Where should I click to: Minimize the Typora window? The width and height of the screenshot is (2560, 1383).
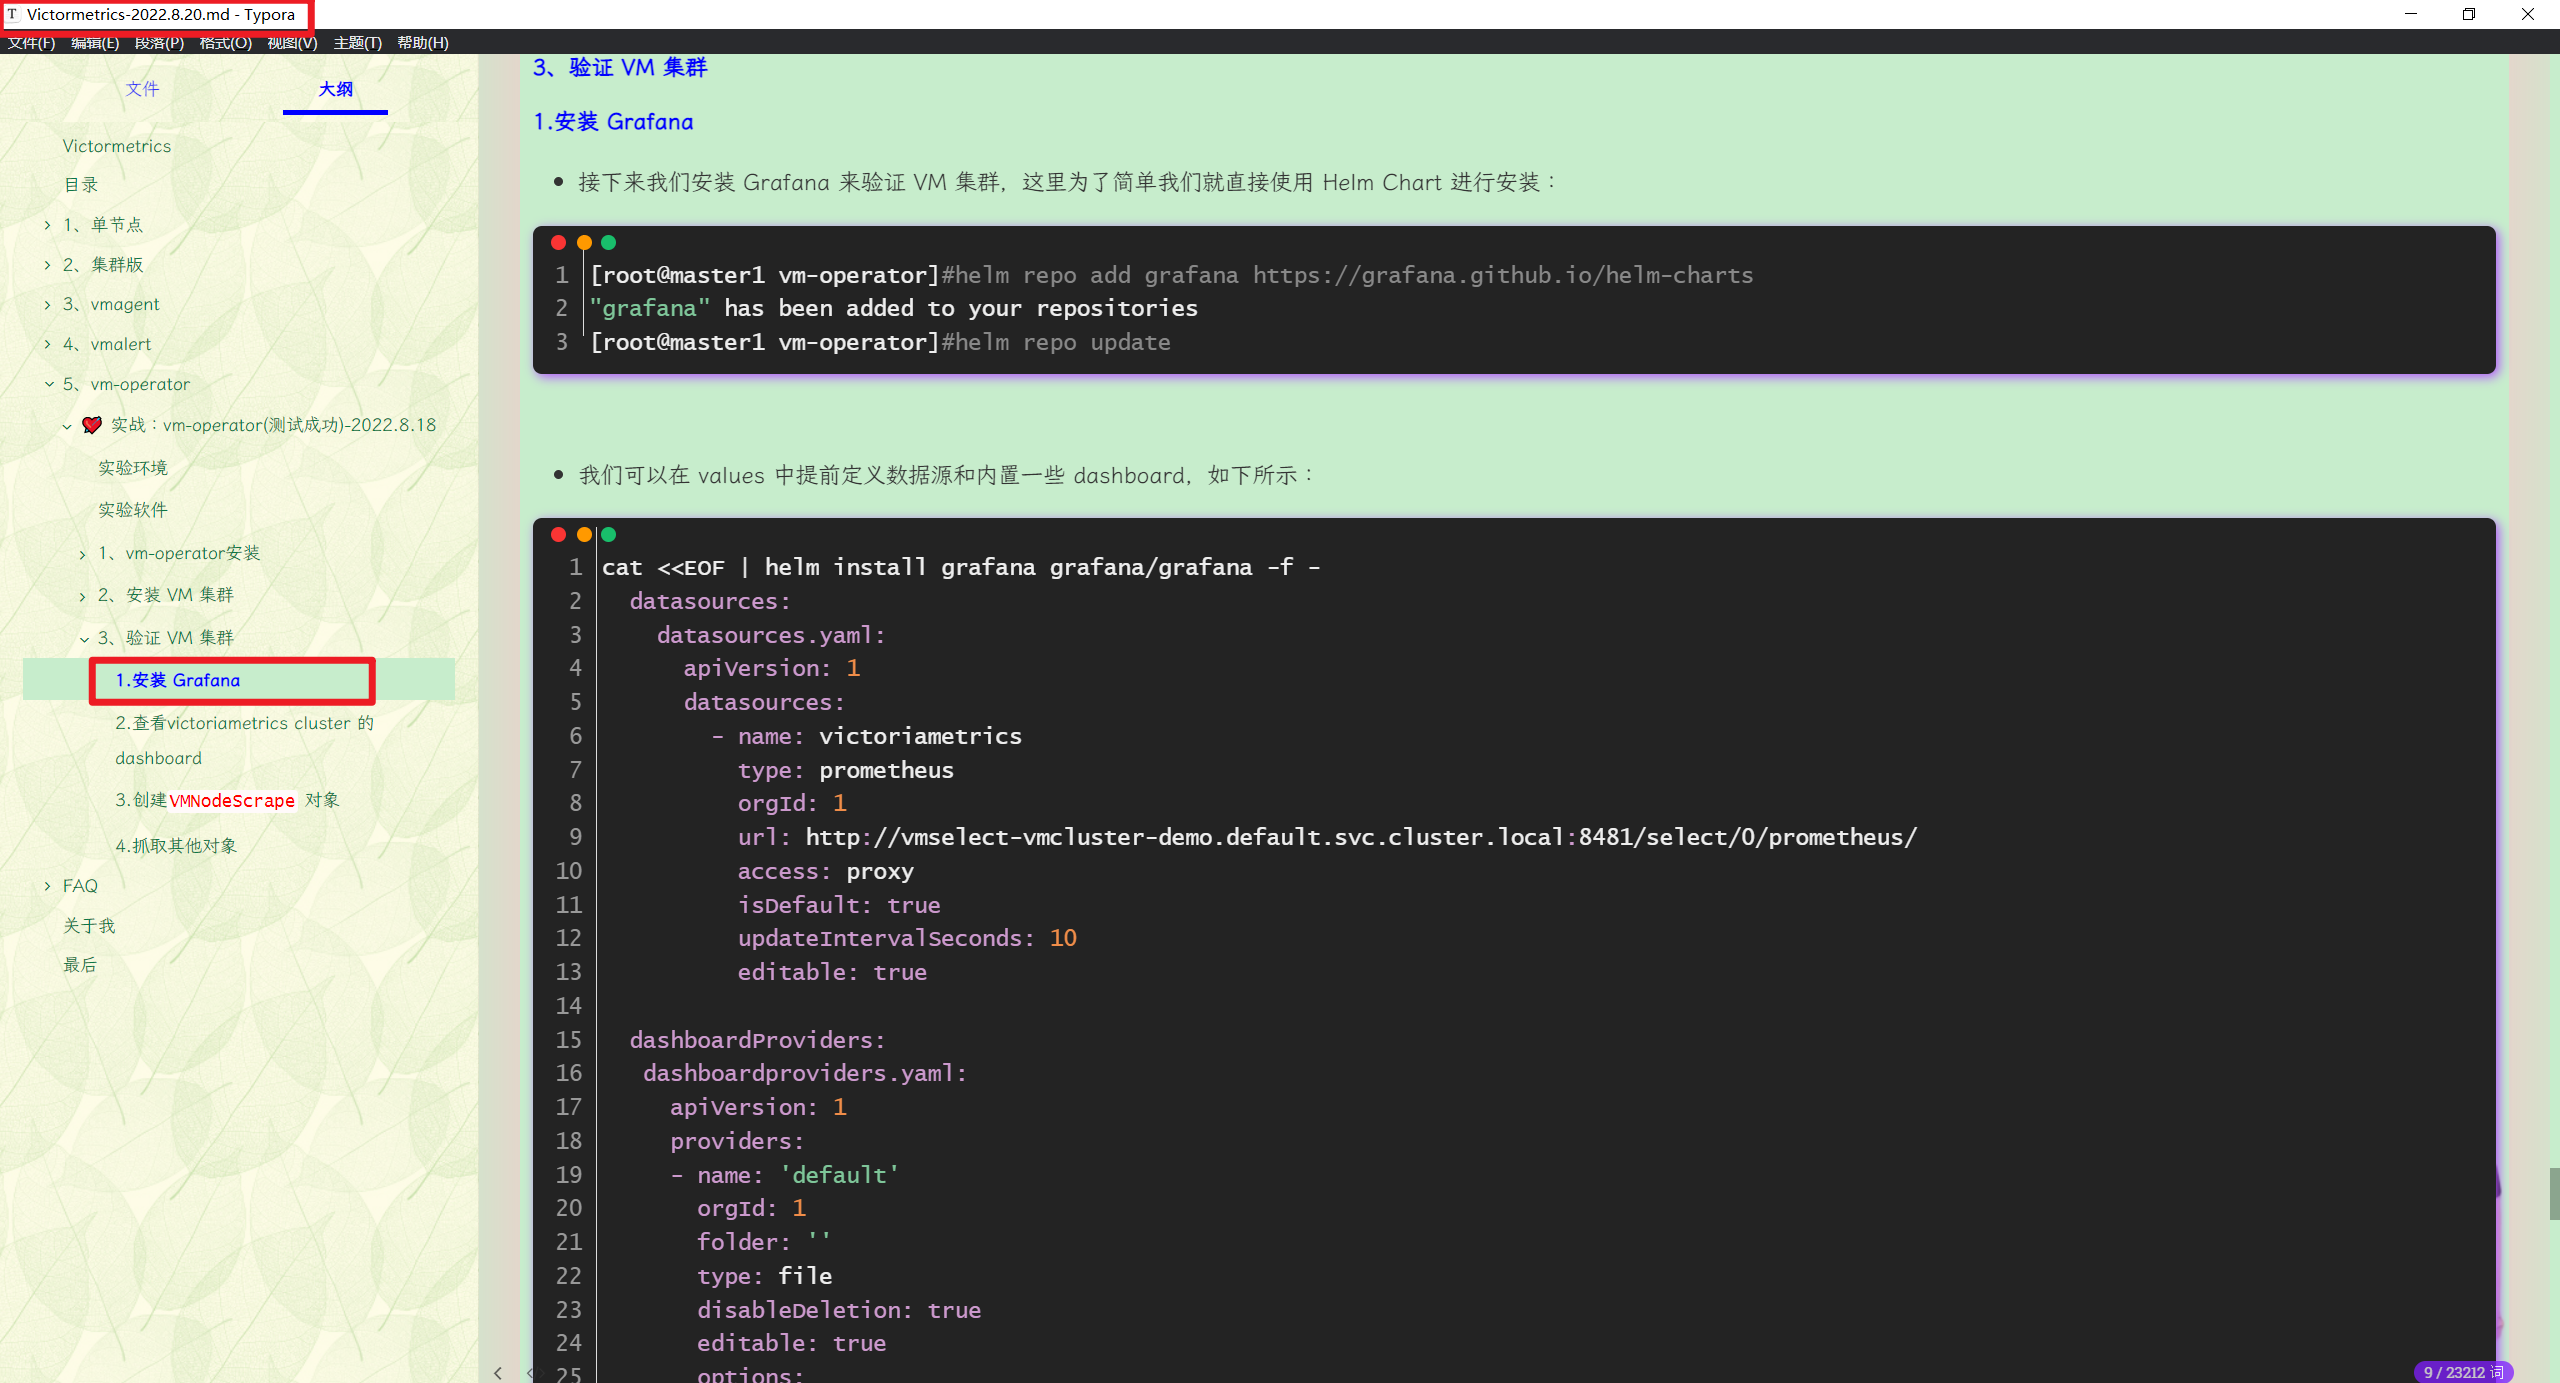2411,14
